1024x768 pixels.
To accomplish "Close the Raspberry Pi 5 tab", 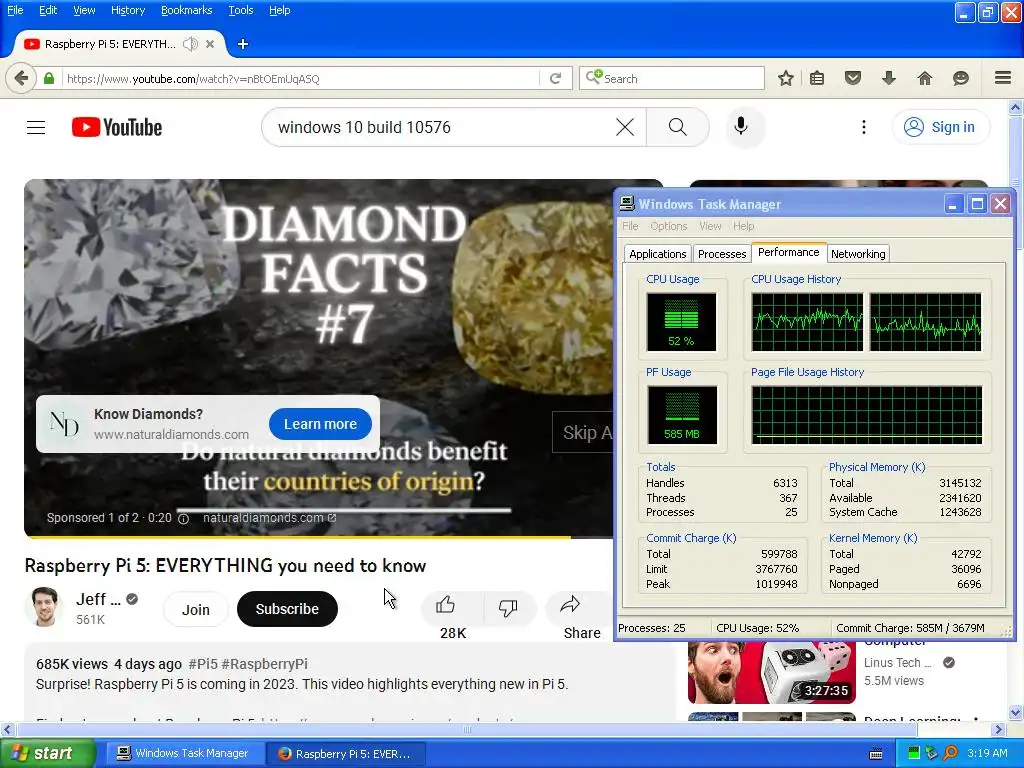I will pos(210,44).
